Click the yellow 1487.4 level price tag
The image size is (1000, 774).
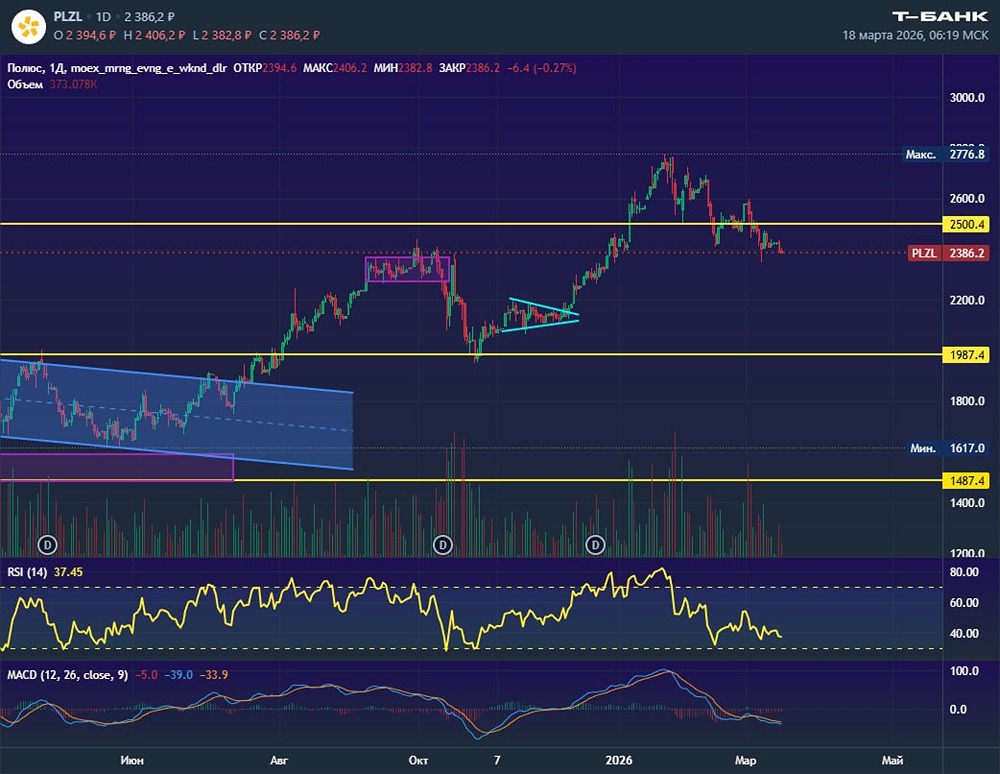coord(966,481)
